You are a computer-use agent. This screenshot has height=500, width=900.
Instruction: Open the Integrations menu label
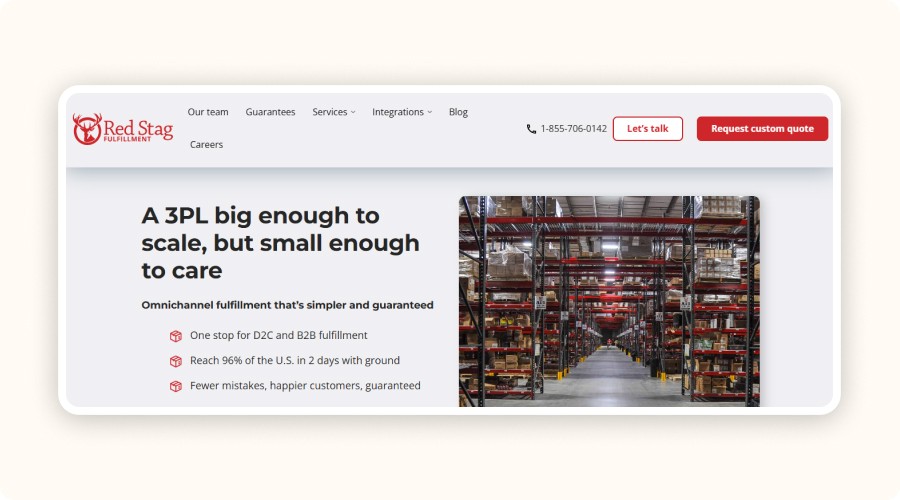click(398, 112)
